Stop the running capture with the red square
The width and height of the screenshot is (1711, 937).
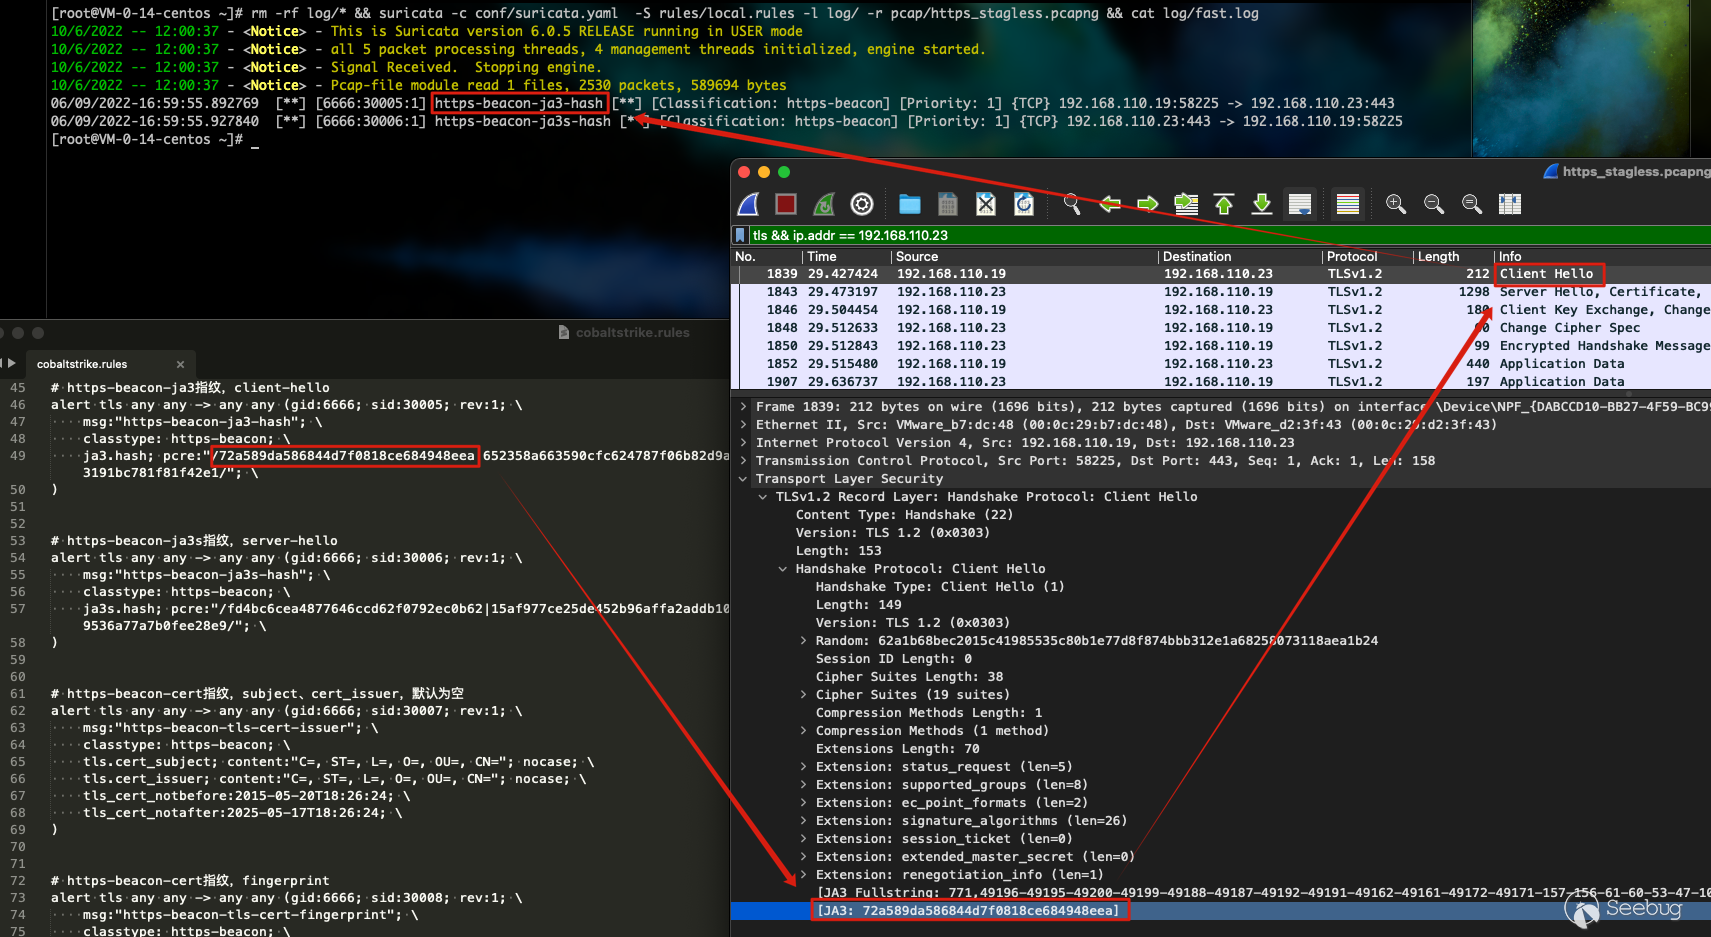click(786, 205)
